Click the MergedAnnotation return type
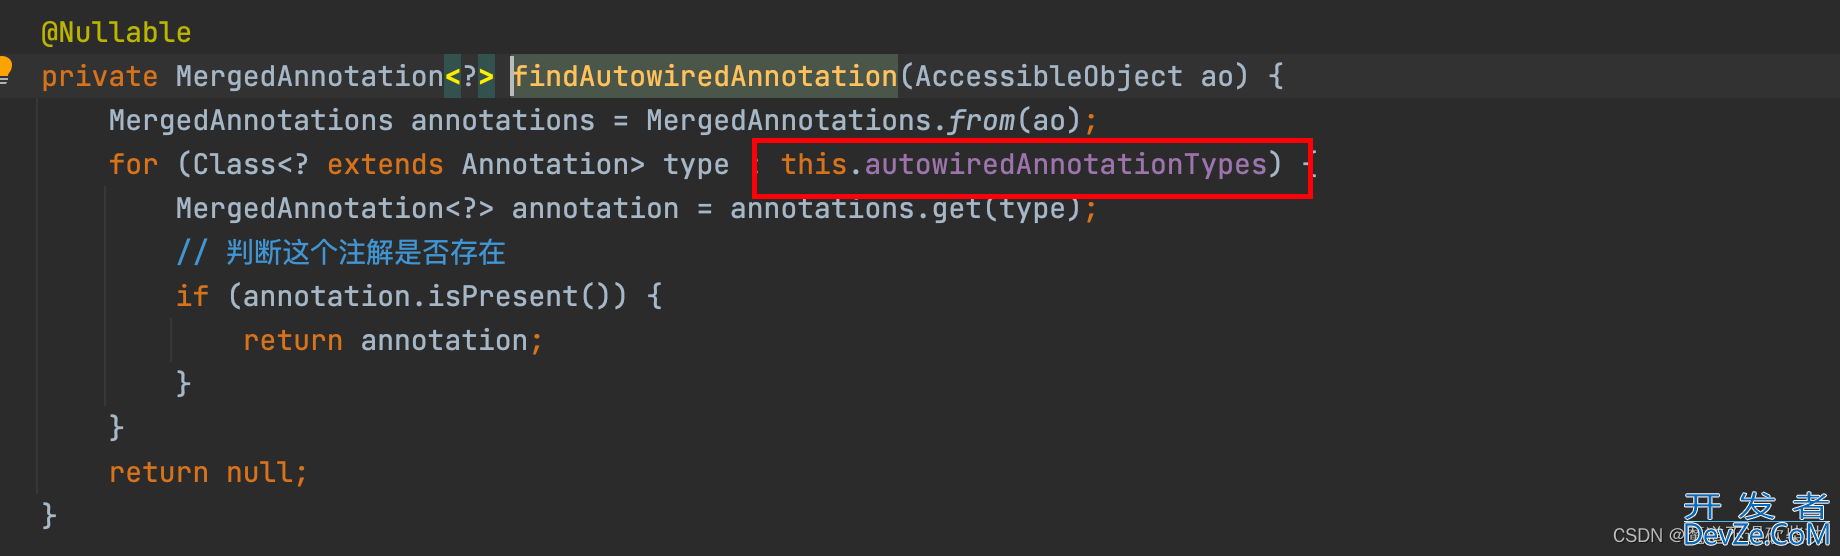This screenshot has height=556, width=1840. coord(309,76)
